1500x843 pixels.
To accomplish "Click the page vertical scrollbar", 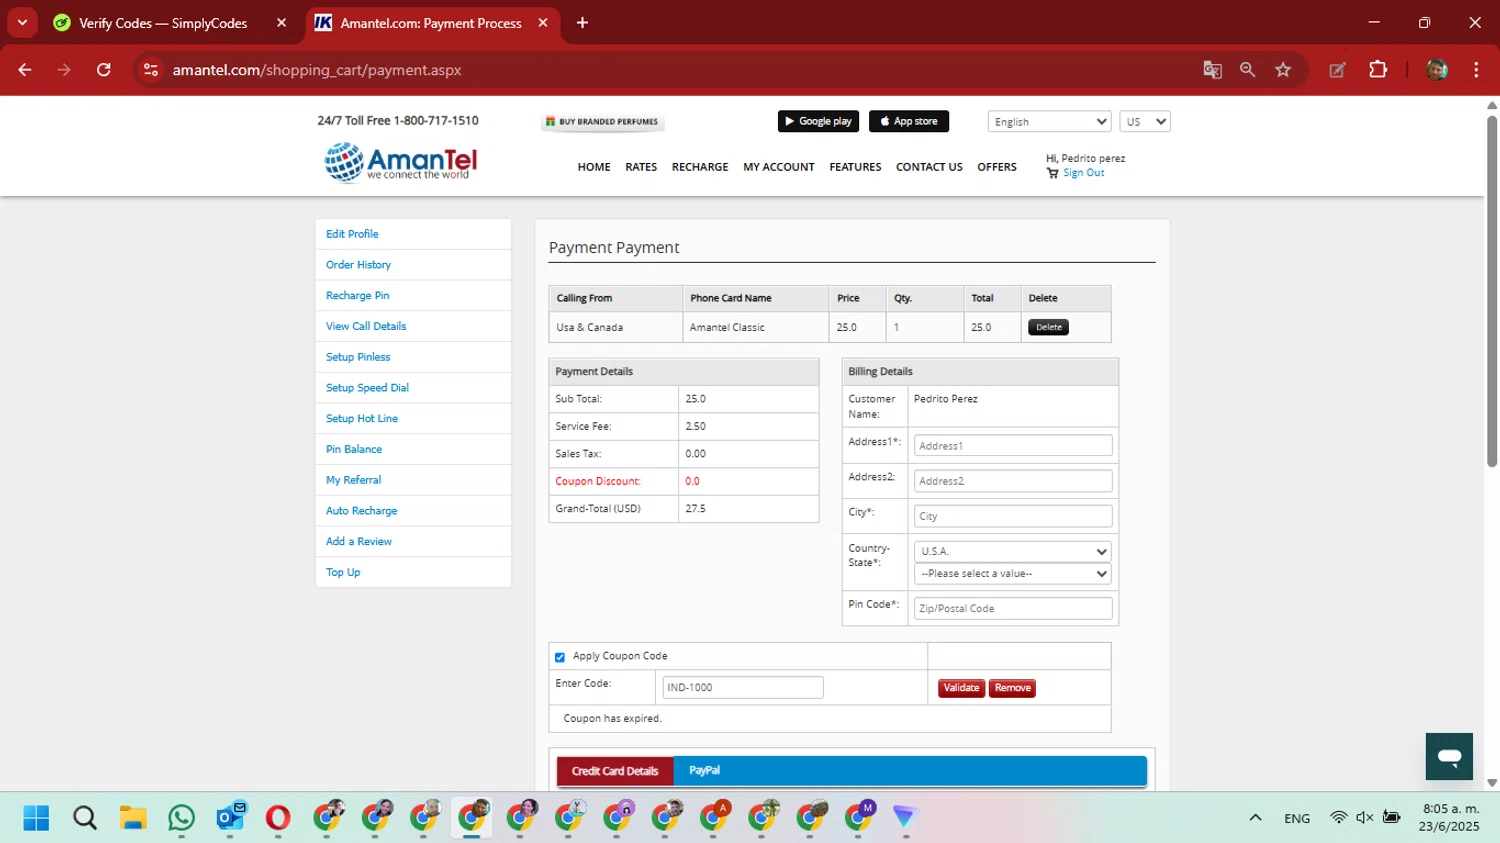I will click(x=1491, y=290).
